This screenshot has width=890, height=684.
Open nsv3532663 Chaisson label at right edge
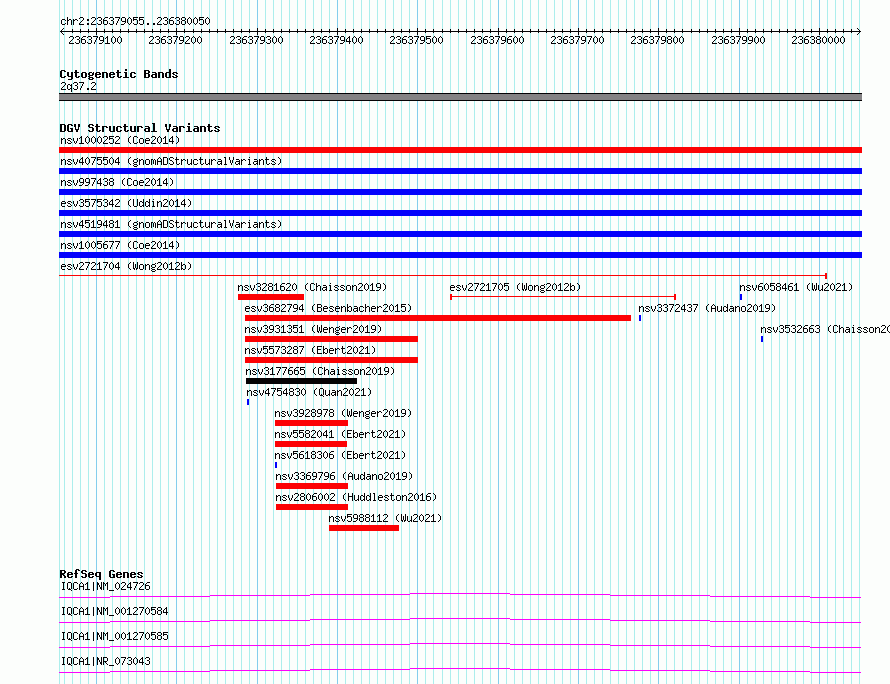pyautogui.click(x=825, y=329)
